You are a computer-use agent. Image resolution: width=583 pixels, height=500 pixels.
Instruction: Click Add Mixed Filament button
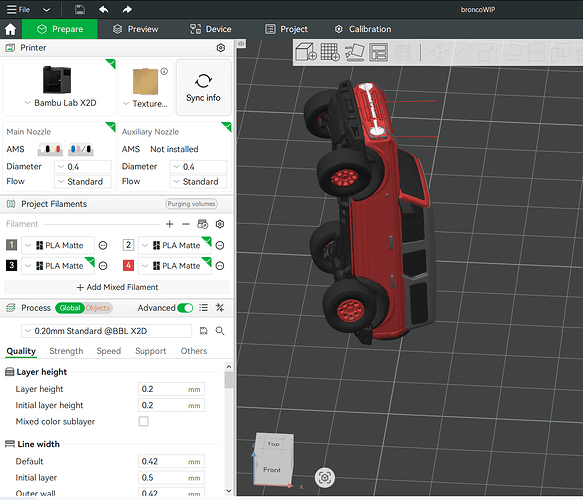coord(117,287)
